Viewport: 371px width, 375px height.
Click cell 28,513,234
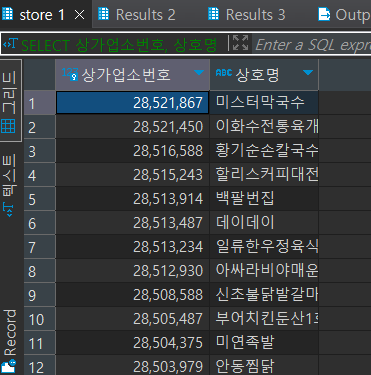[133, 247]
